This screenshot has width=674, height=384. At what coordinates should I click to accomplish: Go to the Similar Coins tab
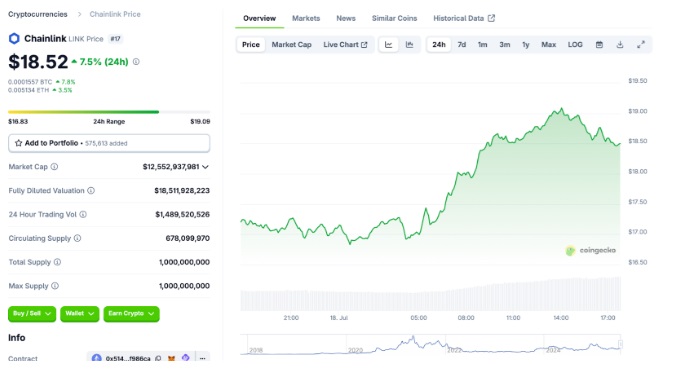(x=395, y=18)
